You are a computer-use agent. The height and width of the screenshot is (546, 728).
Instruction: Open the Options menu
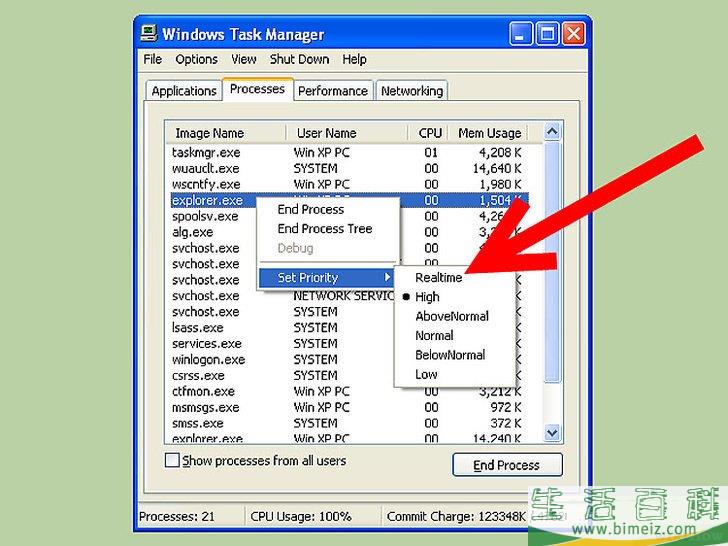click(196, 59)
